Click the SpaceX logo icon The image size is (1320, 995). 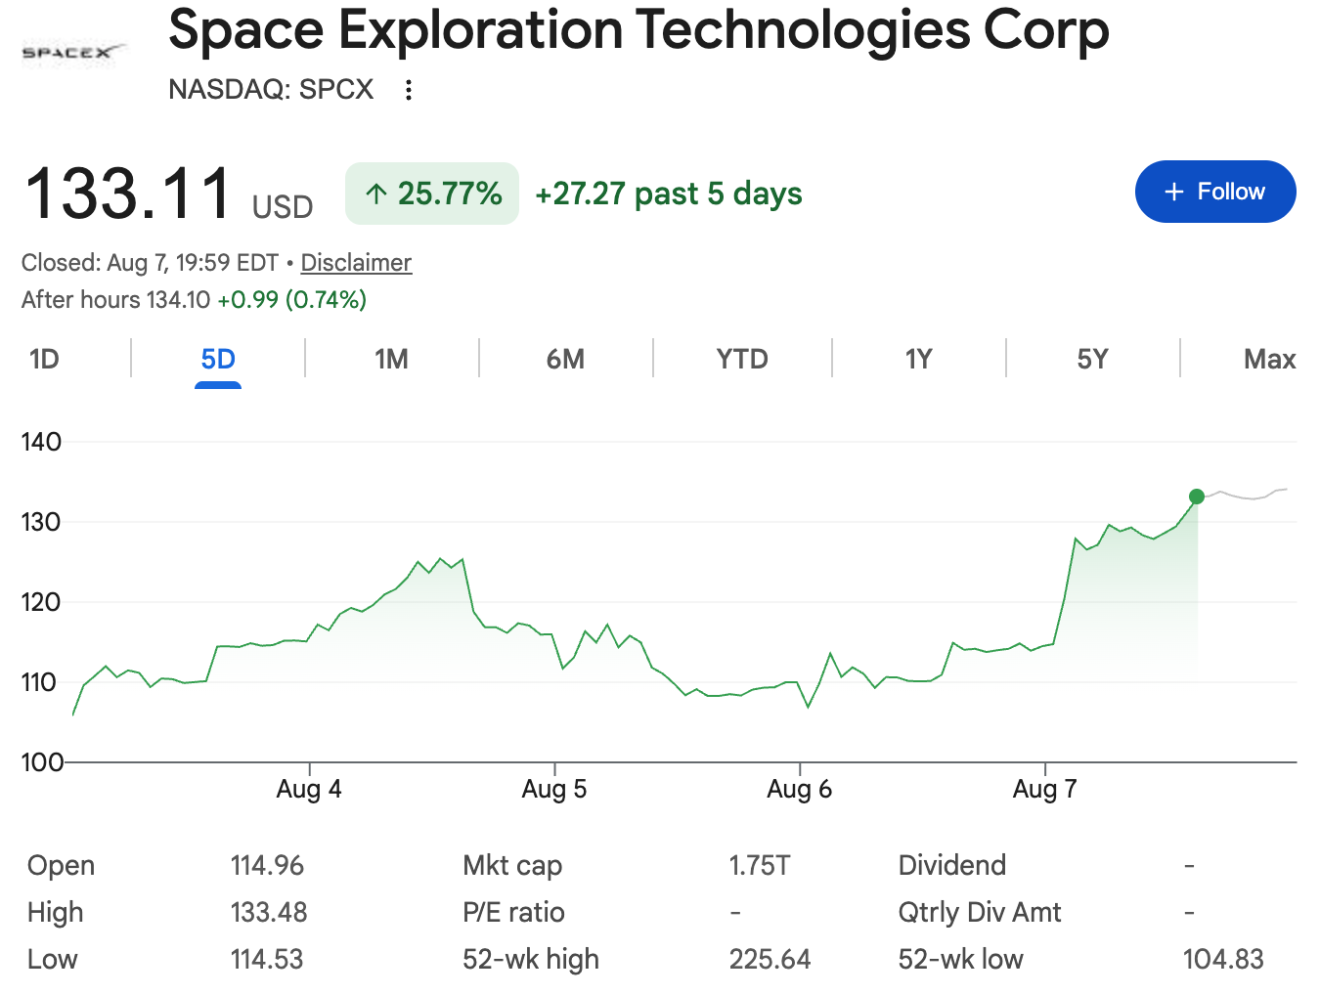pyautogui.click(x=73, y=51)
